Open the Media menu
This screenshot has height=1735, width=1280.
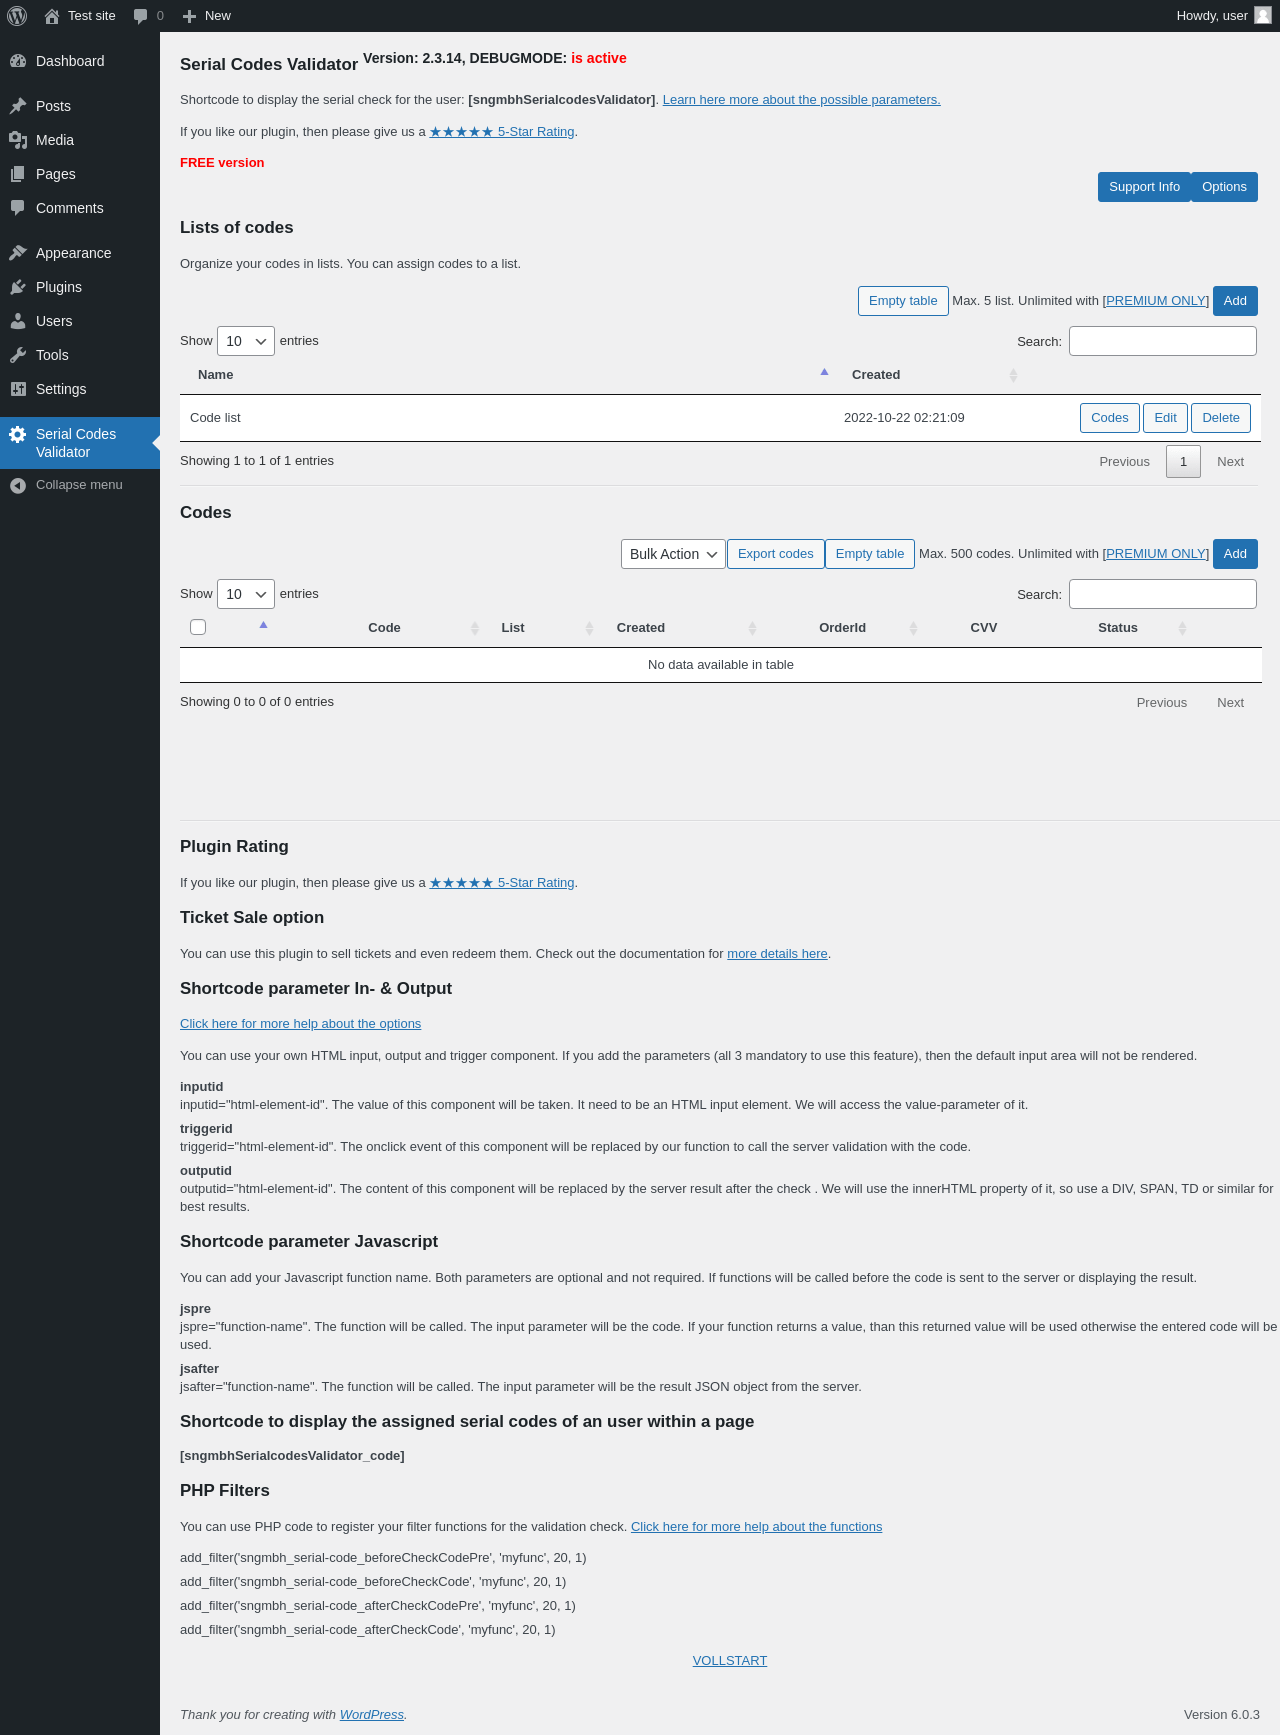click(x=80, y=140)
